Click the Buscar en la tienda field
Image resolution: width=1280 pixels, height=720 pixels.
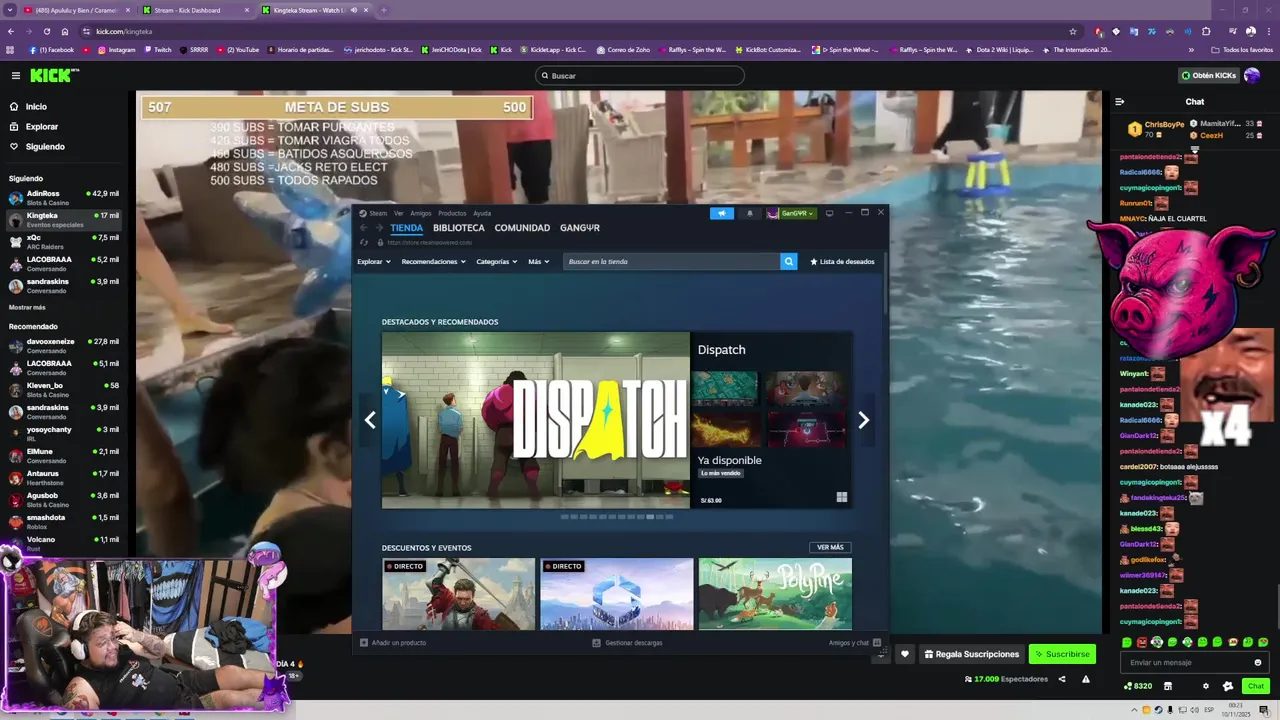click(x=672, y=262)
